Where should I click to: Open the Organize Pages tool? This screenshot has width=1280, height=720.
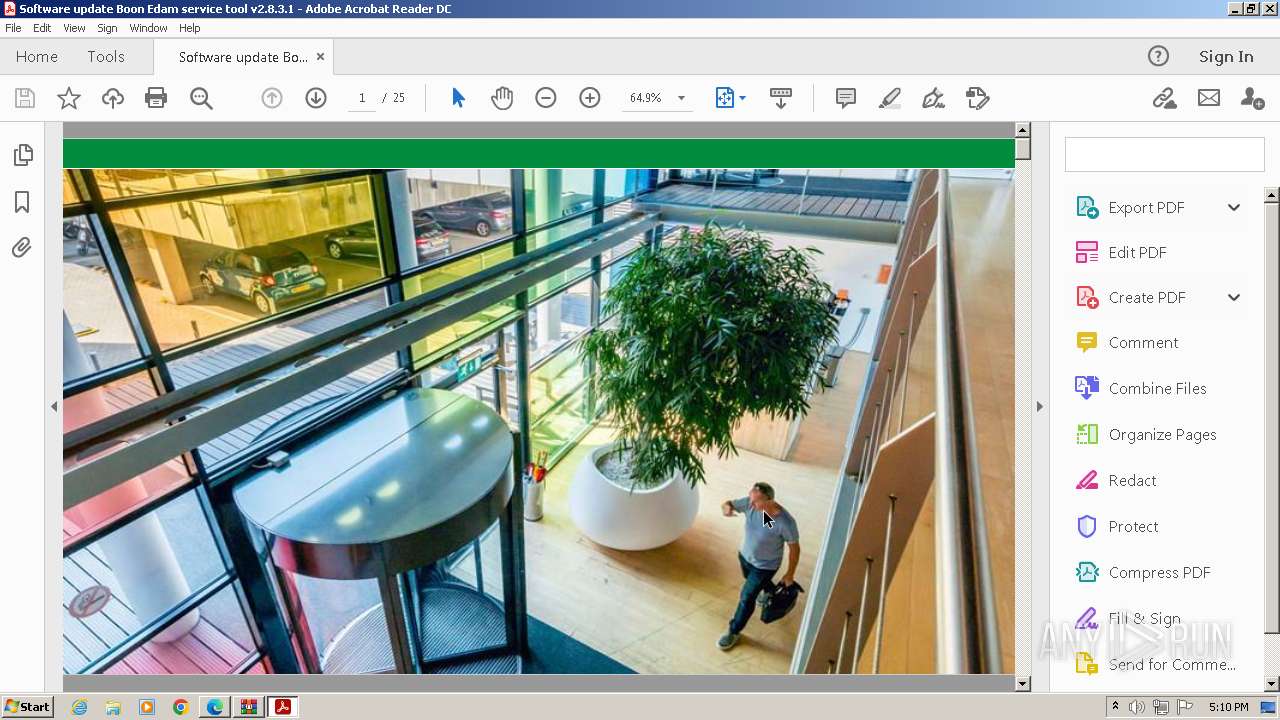1162,435
